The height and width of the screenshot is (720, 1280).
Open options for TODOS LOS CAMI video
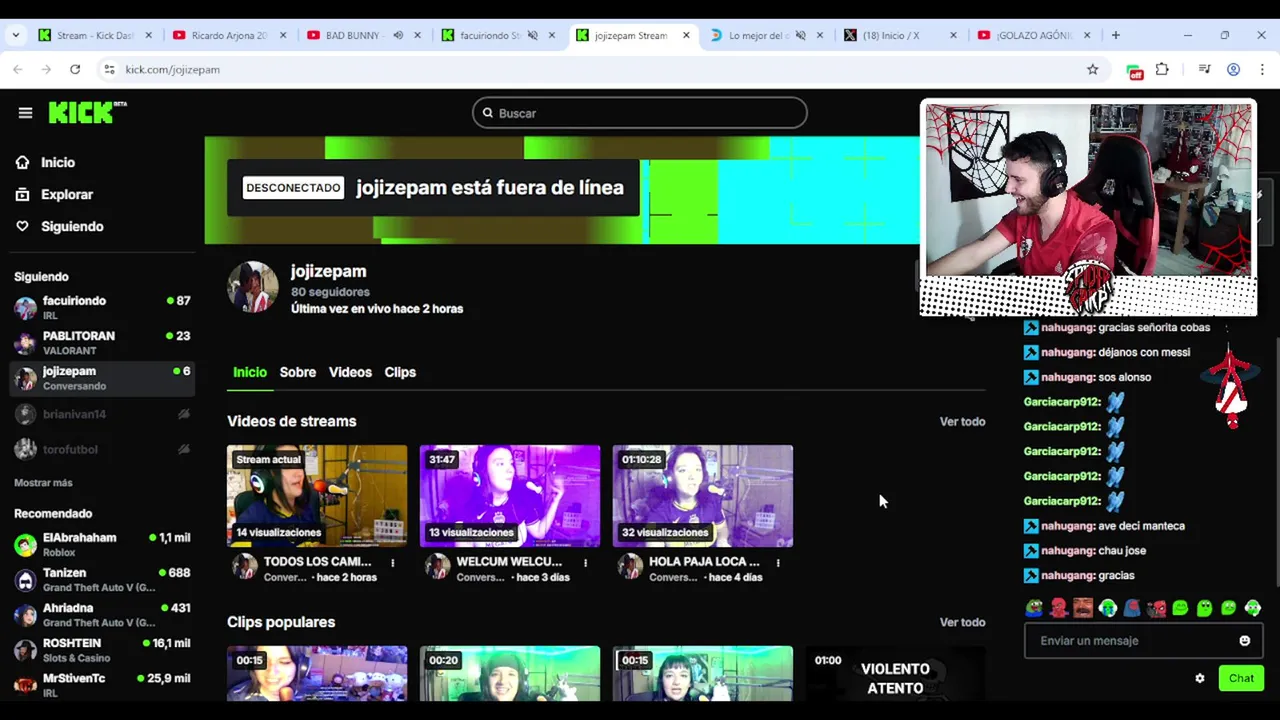click(392, 563)
